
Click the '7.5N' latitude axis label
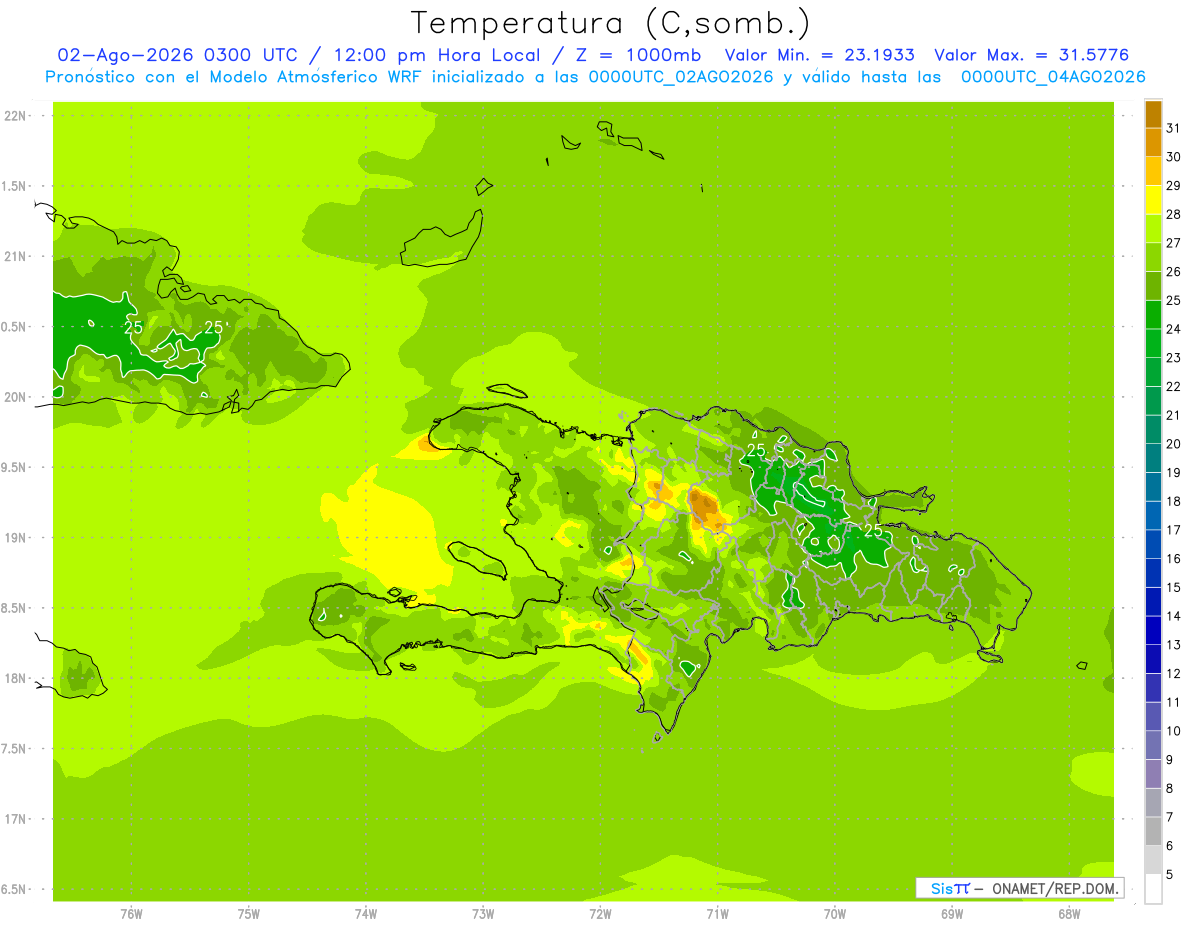click(14, 749)
